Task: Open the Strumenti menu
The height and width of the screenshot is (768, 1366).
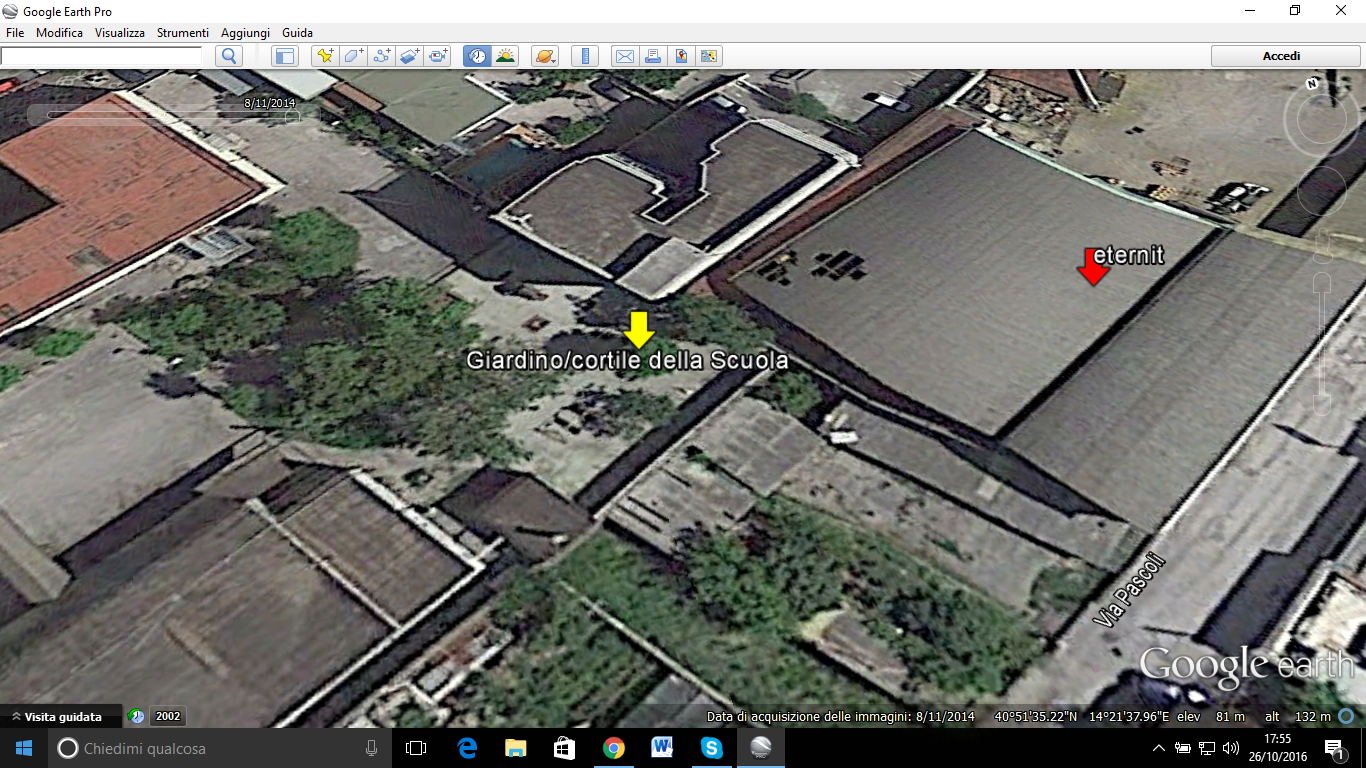Action: [x=182, y=33]
